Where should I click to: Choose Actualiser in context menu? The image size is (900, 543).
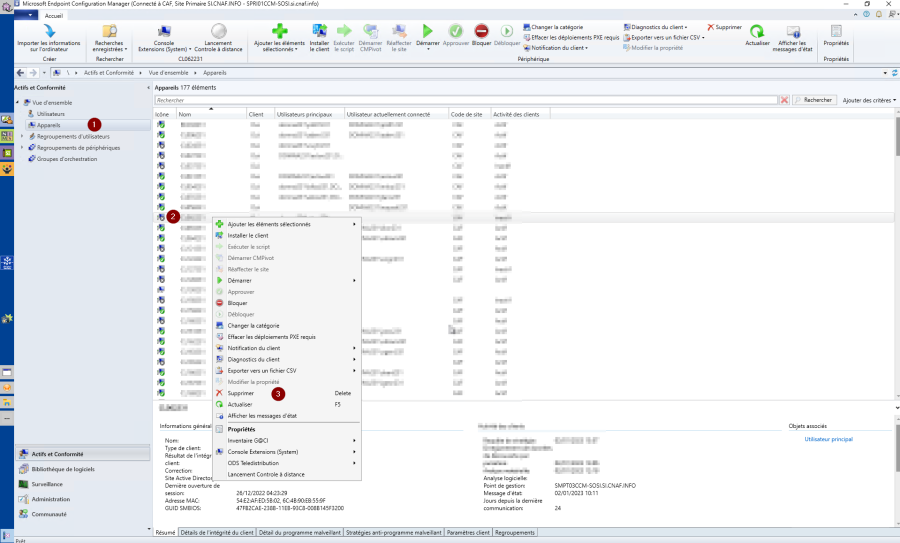tap(286, 405)
